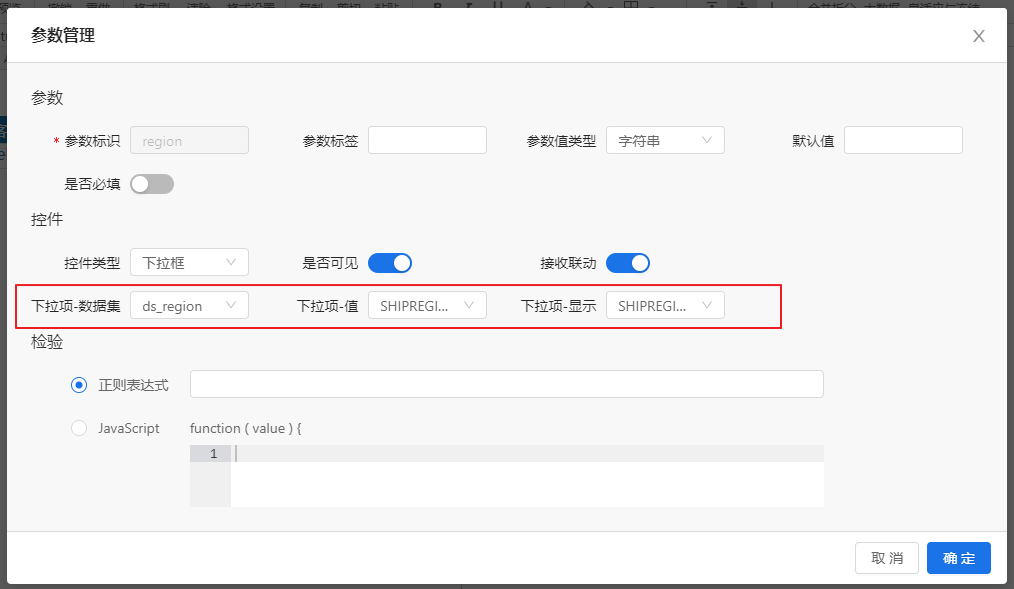Screen dimensions: 1014x589
Task: Select the 正则表达式 radio button
Action: (x=79, y=385)
